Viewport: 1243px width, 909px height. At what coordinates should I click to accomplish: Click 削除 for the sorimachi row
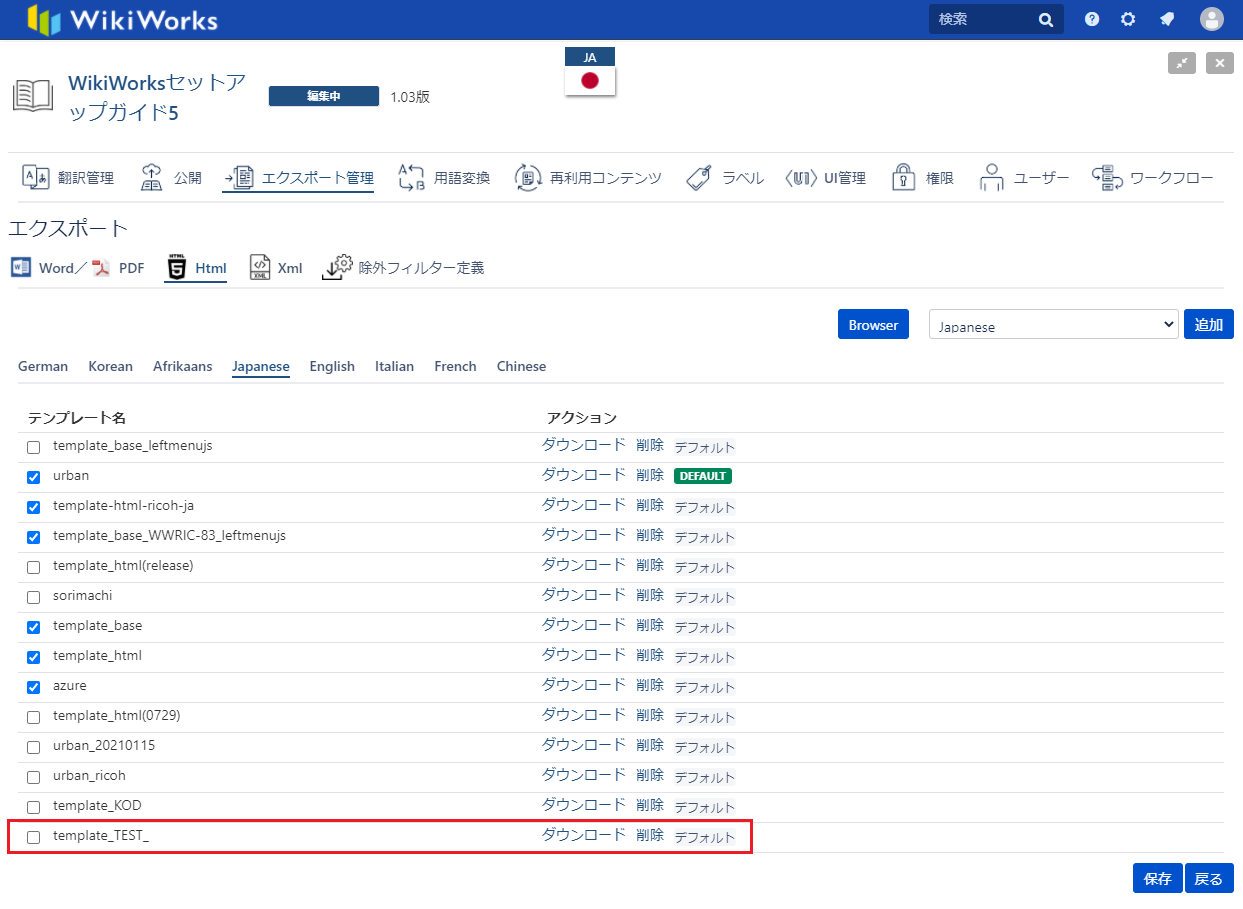click(x=650, y=595)
